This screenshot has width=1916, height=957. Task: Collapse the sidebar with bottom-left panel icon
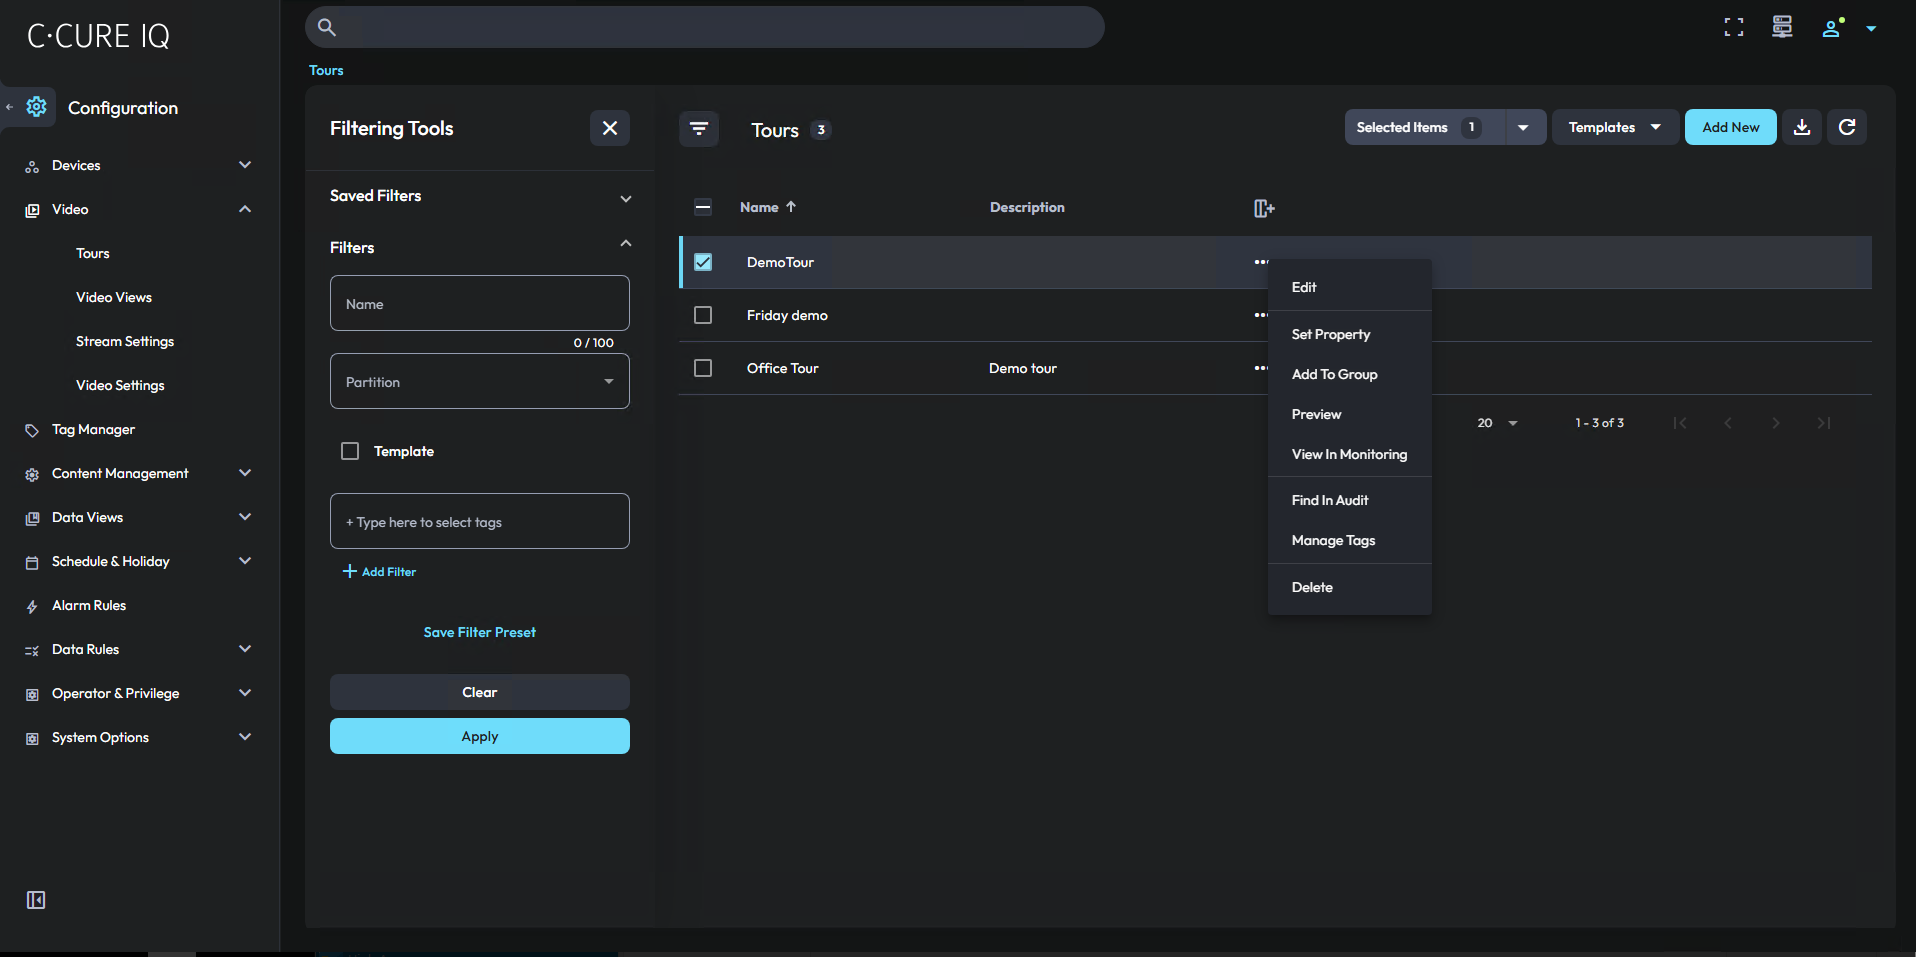pos(36,900)
